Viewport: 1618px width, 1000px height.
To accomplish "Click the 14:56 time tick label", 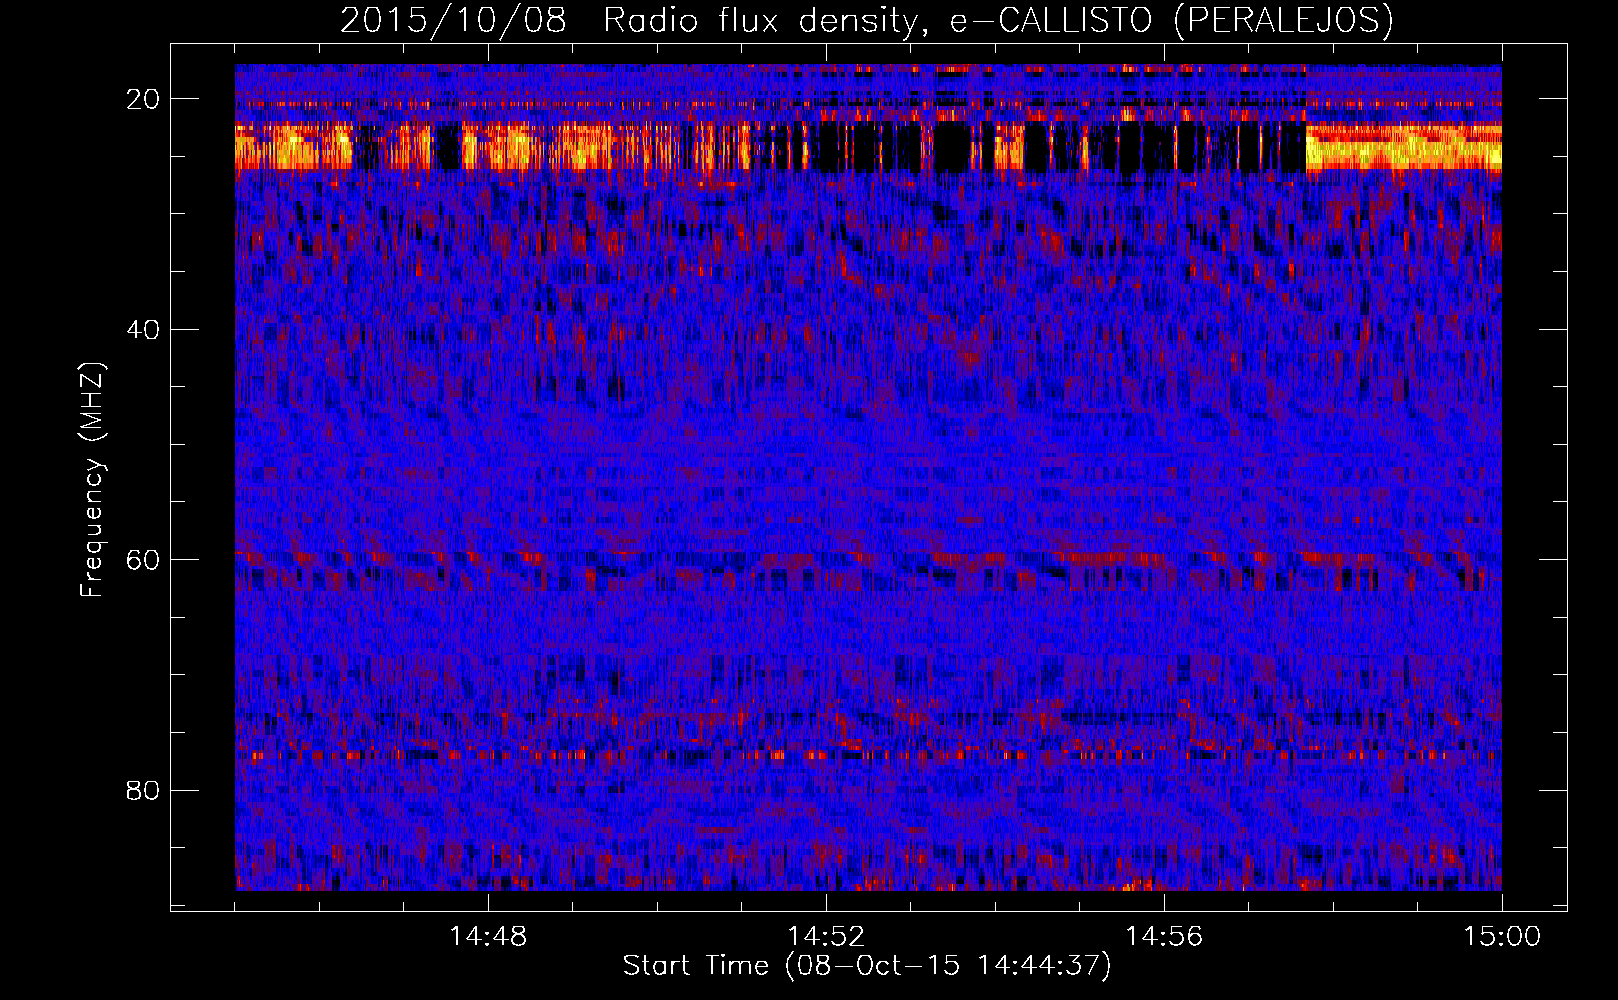I will click(1164, 937).
